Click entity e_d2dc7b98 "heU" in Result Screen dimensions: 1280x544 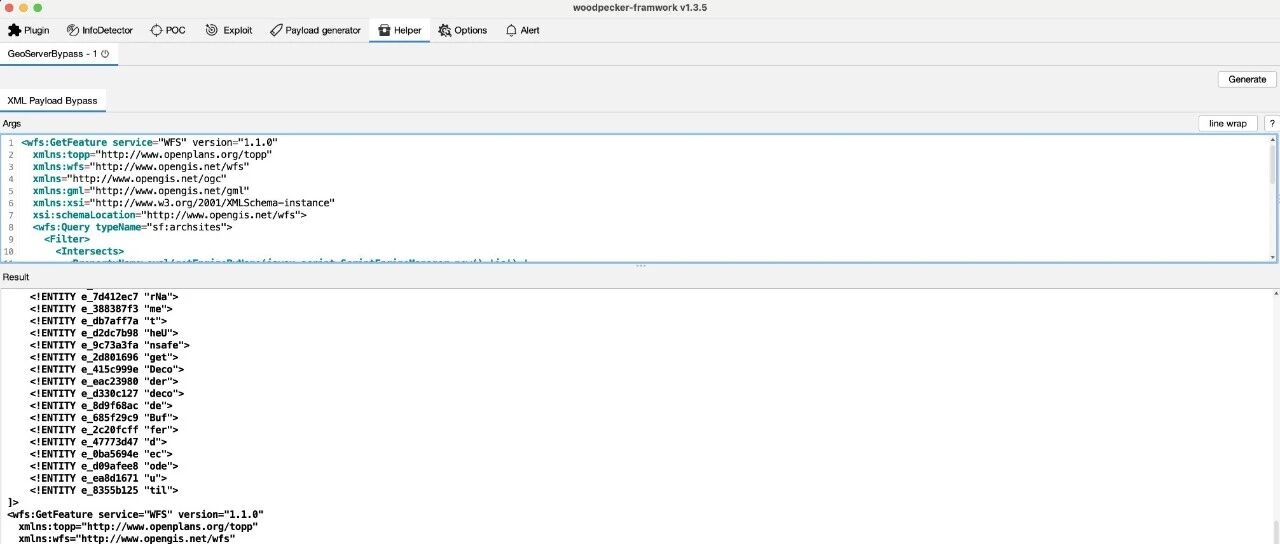104,332
